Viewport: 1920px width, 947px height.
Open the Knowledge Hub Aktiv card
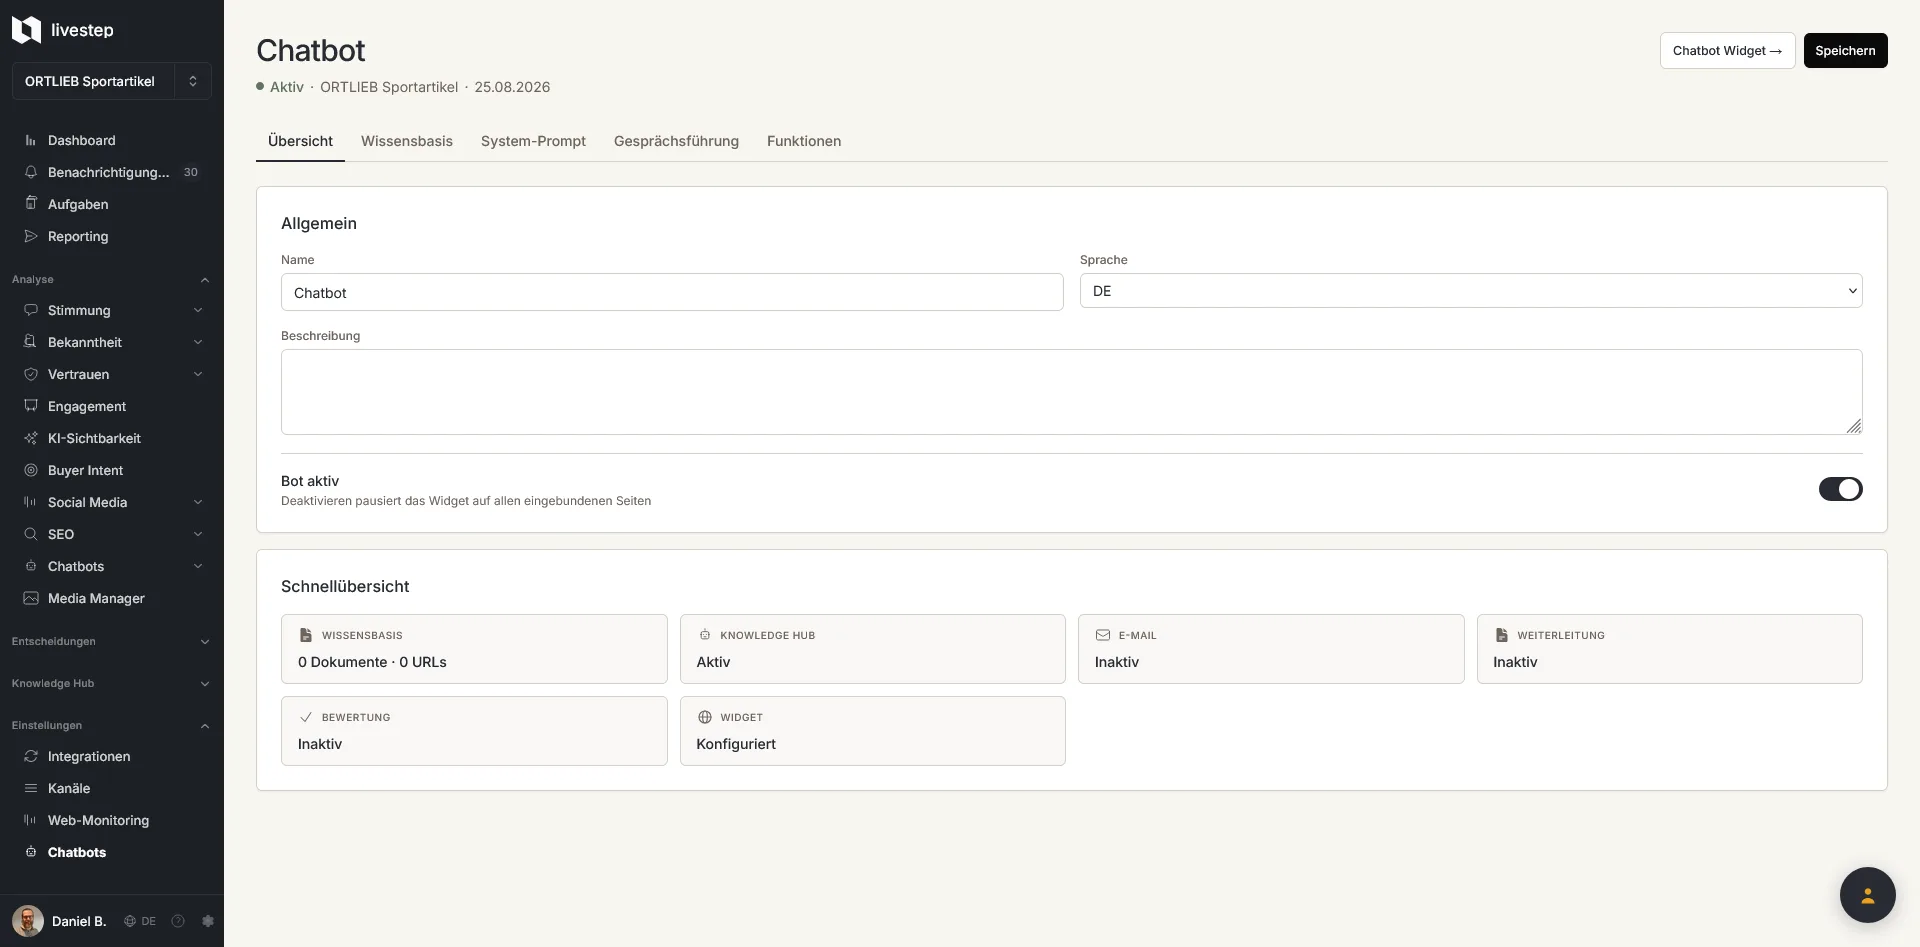click(872, 649)
